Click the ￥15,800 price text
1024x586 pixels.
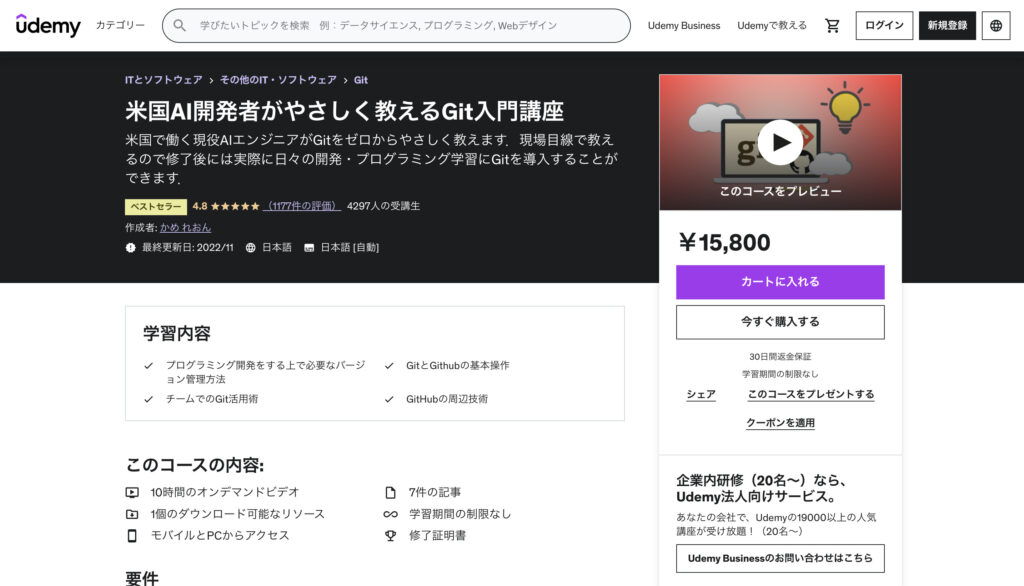pos(724,242)
